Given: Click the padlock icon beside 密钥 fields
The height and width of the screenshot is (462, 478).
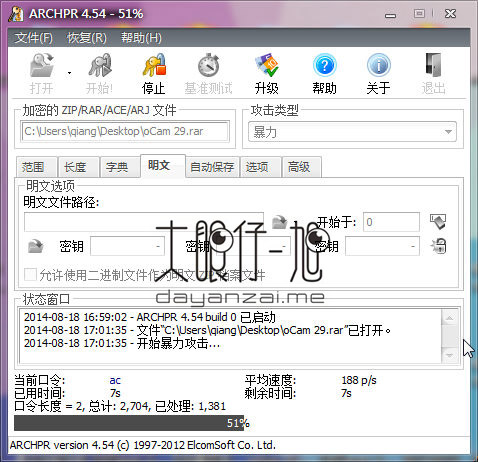Looking at the screenshot, I should tap(439, 246).
